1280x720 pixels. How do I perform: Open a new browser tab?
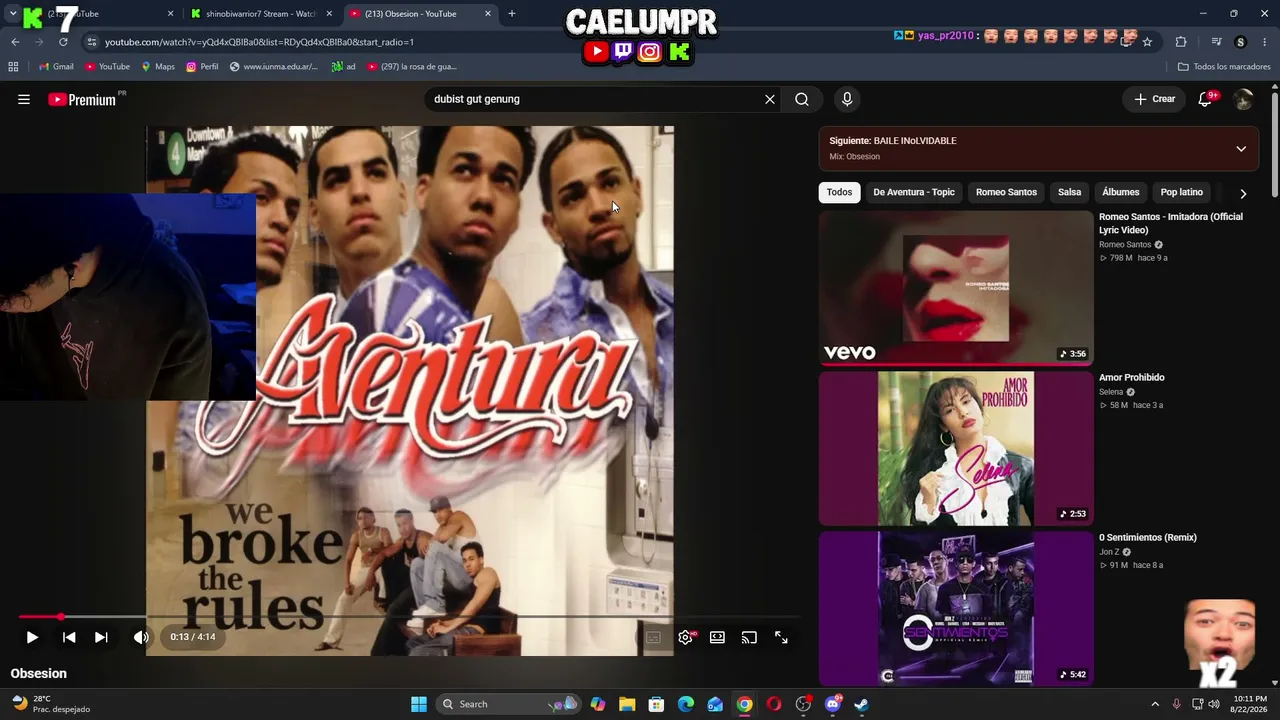512,14
